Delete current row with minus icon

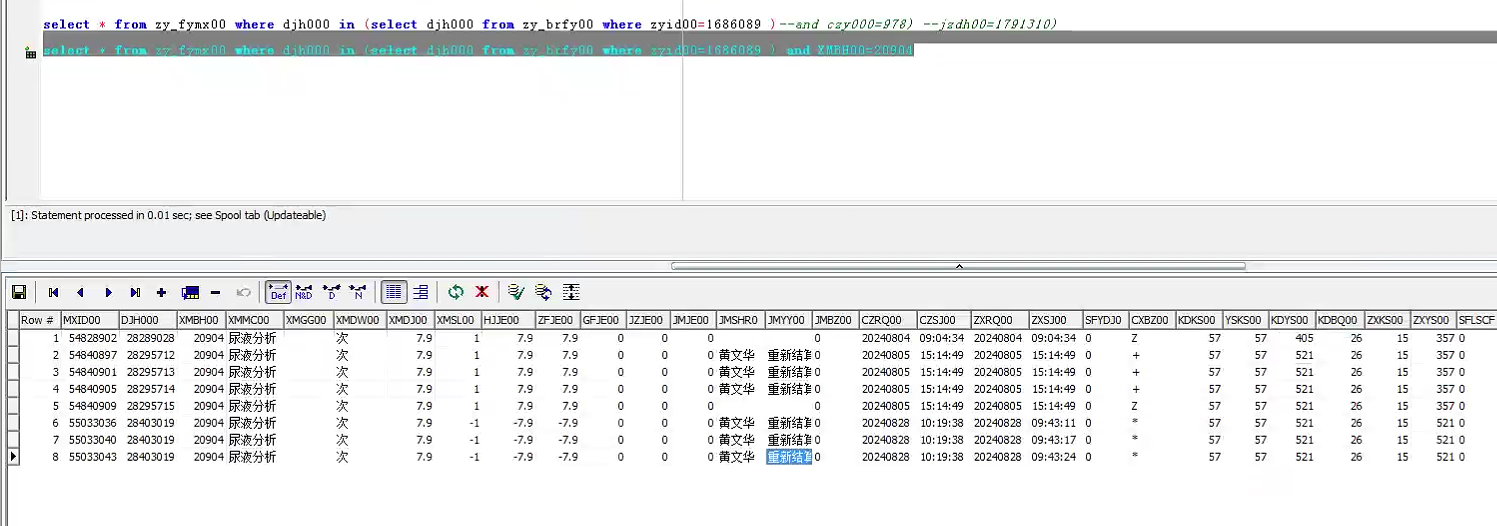(x=215, y=292)
